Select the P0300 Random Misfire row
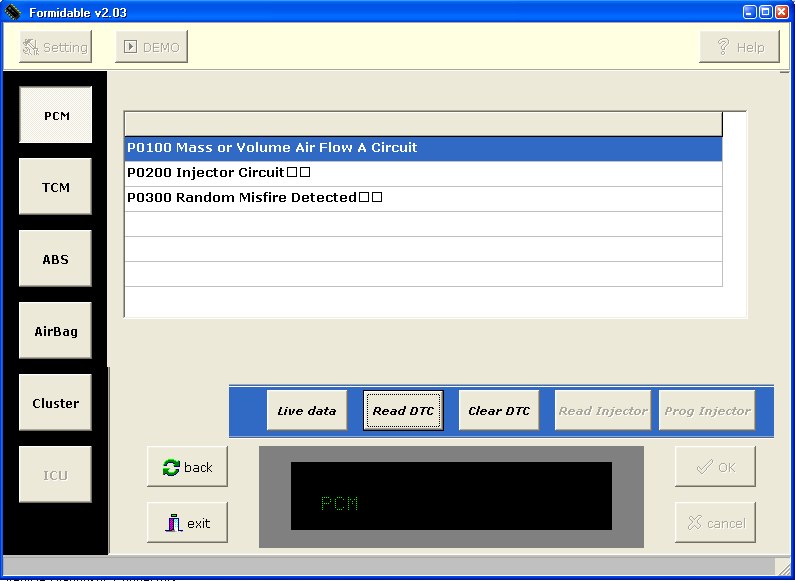Image resolution: width=795 pixels, height=581 pixels. (x=422, y=198)
